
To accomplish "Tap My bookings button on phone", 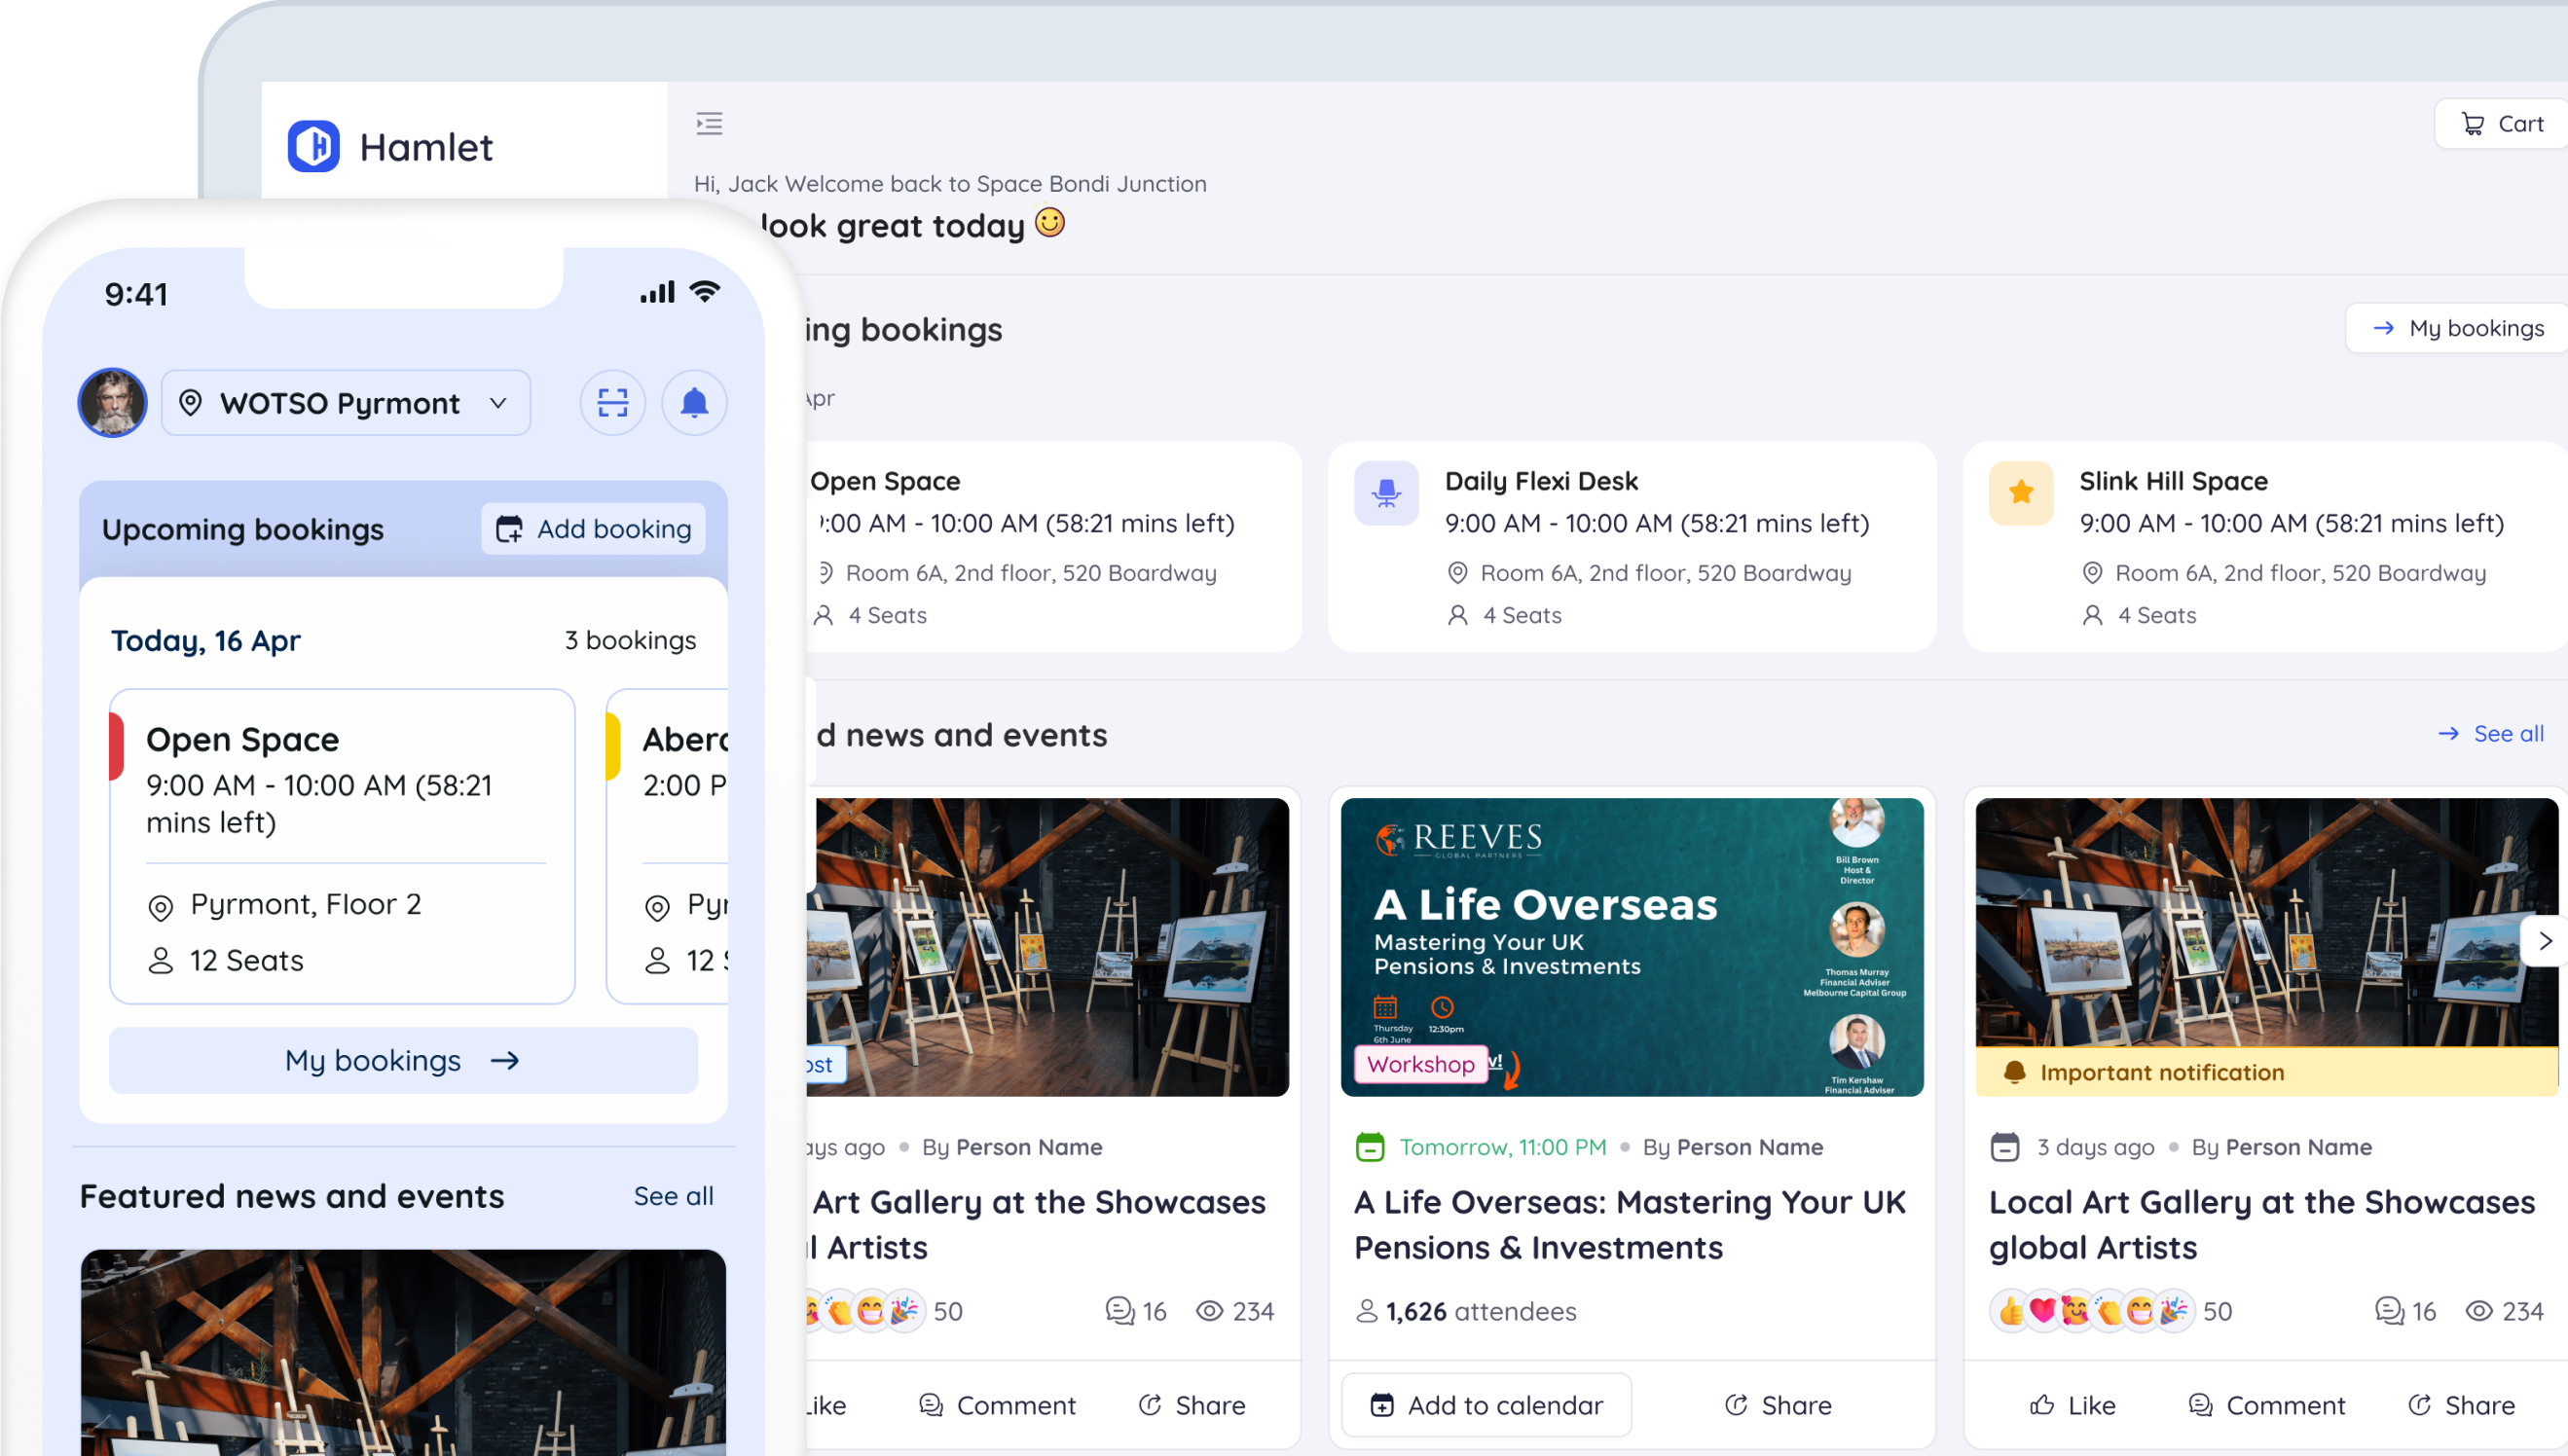I will point(403,1060).
